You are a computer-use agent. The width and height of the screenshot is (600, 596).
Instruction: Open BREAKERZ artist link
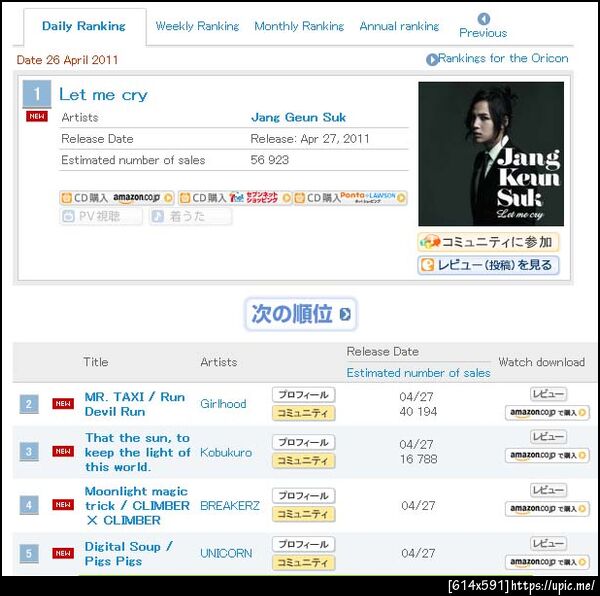pyautogui.click(x=230, y=506)
